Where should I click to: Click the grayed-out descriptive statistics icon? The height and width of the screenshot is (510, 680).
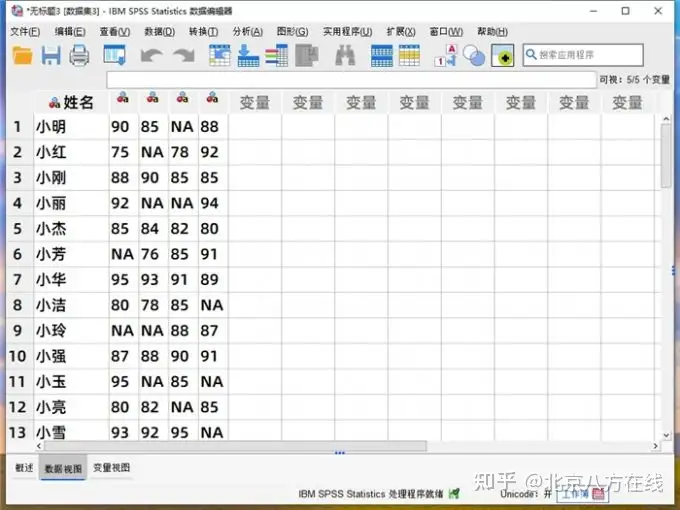click(307, 56)
